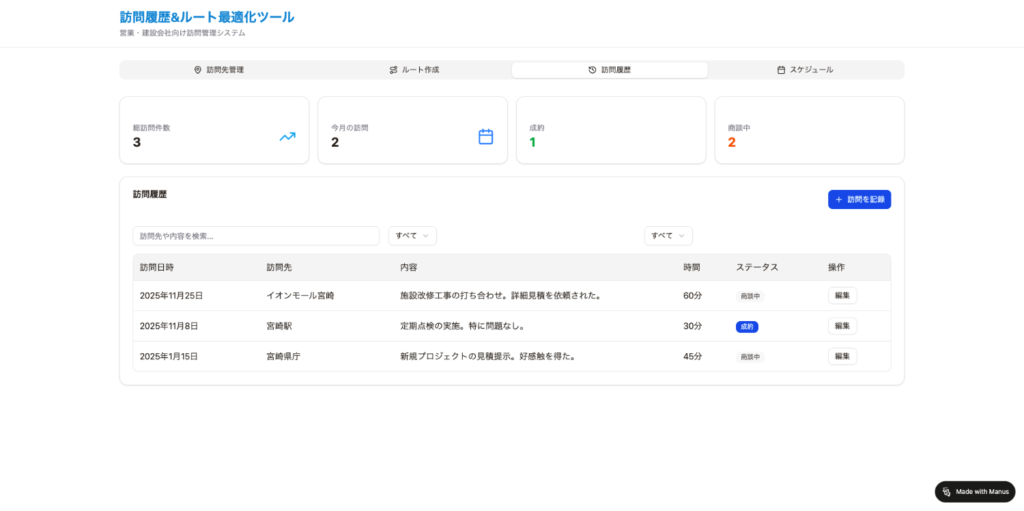This screenshot has width=1024, height=511.
Task: Click the 訪問日時 column header
Action: (157, 267)
